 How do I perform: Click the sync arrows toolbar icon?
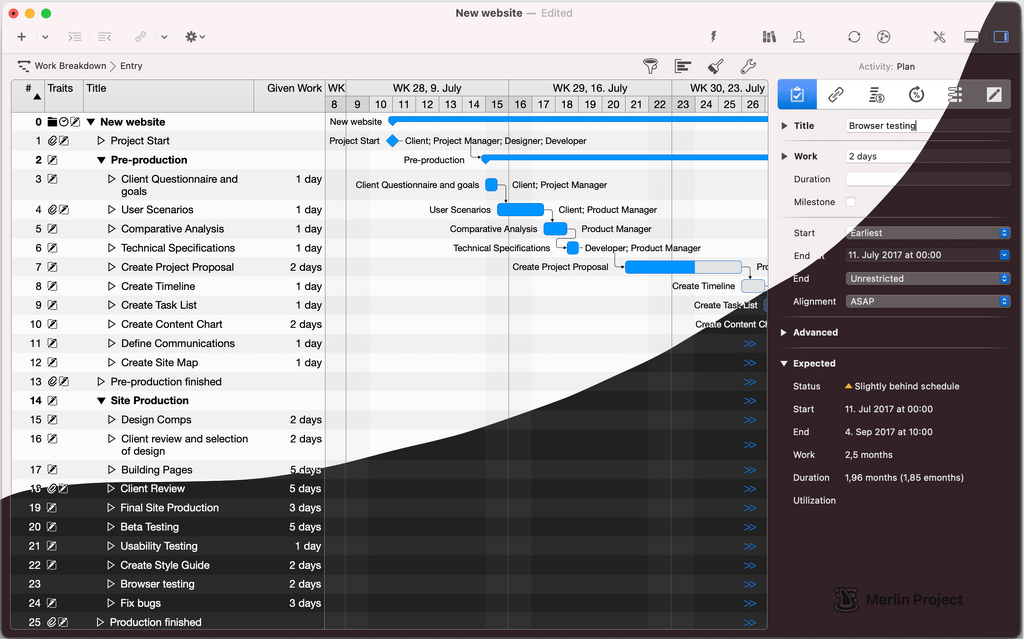coord(853,37)
